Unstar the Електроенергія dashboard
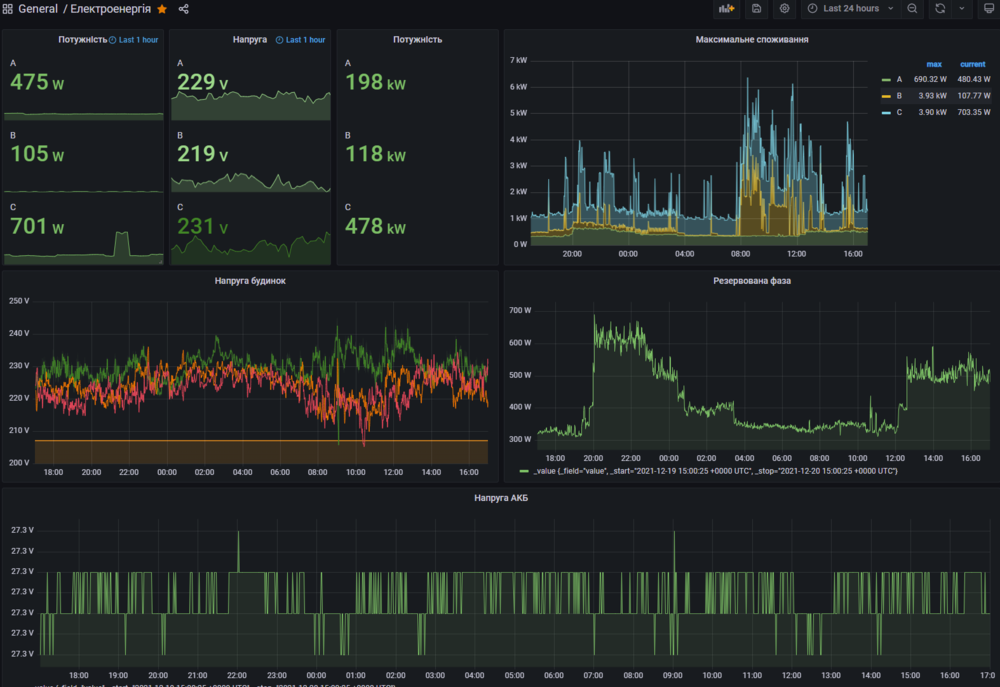1000x687 pixels. (162, 9)
